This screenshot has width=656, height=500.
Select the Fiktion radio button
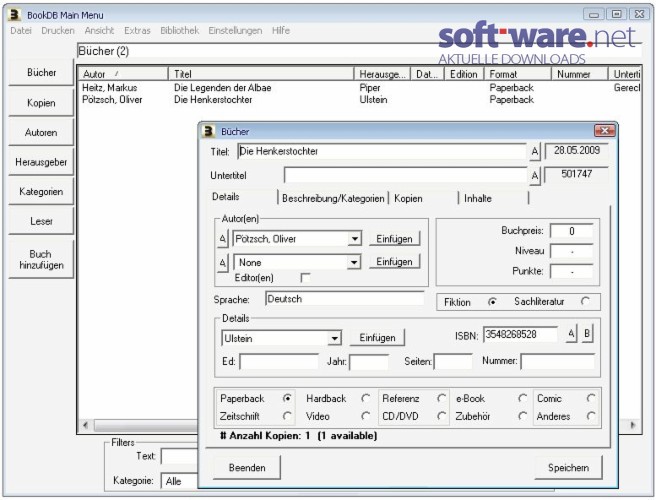click(x=492, y=302)
